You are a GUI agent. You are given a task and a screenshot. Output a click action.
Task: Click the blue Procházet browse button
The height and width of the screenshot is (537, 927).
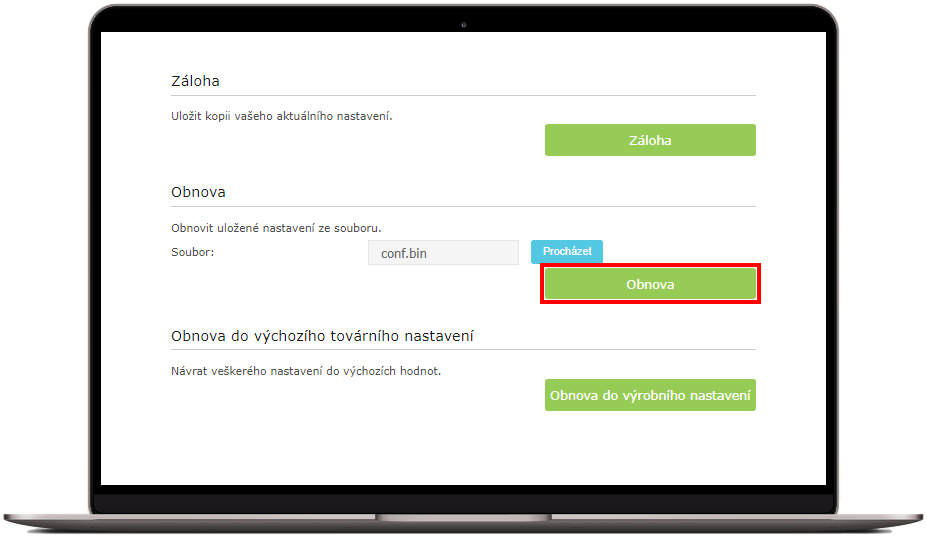click(x=566, y=251)
